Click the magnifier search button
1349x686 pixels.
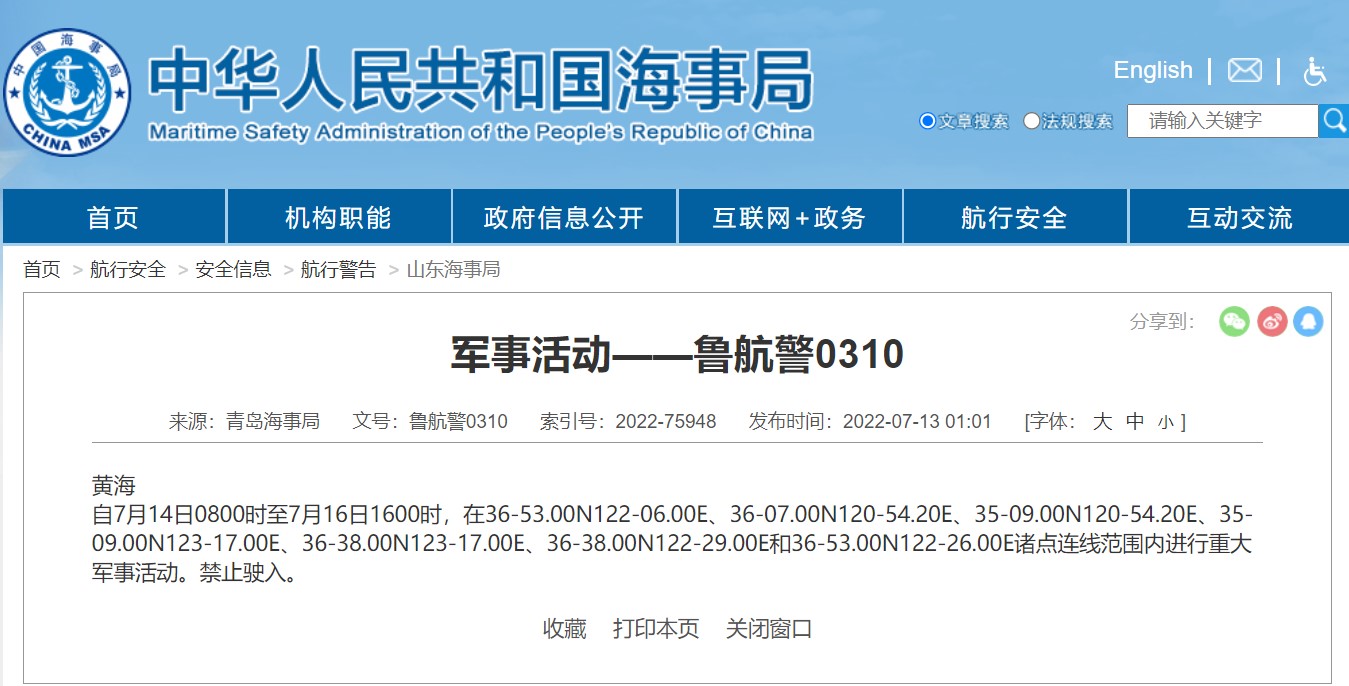pyautogui.click(x=1334, y=121)
